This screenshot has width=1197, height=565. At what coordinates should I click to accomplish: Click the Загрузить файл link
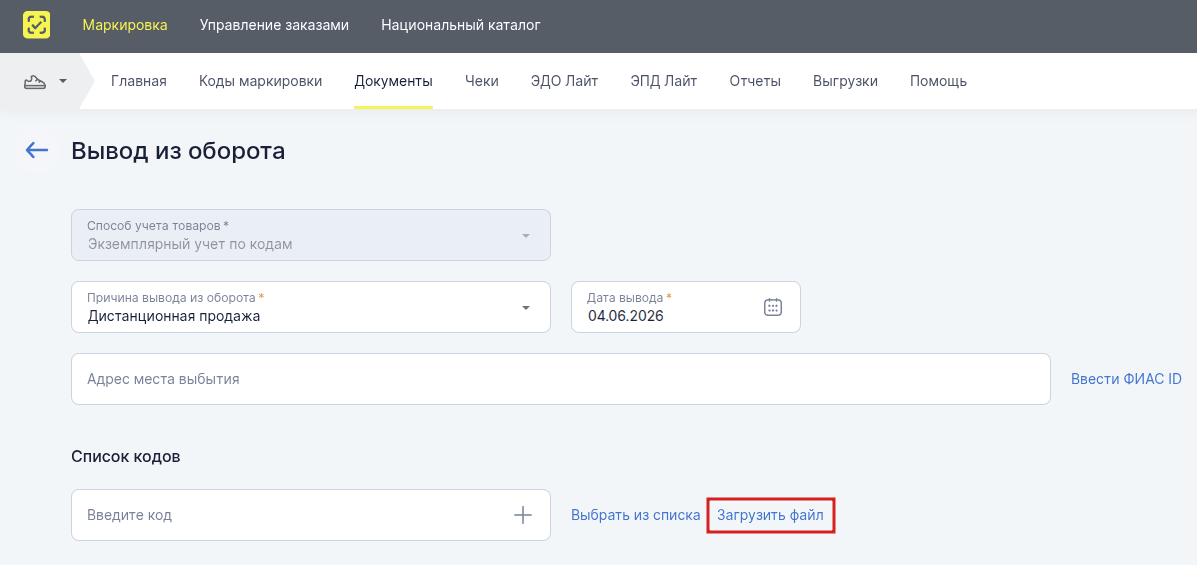770,515
